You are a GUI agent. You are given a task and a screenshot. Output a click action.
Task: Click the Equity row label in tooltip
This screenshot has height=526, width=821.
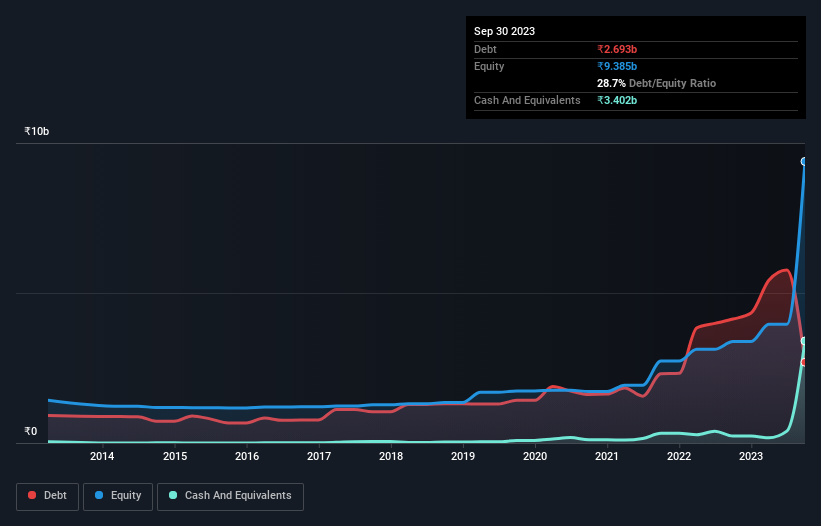pyautogui.click(x=489, y=66)
